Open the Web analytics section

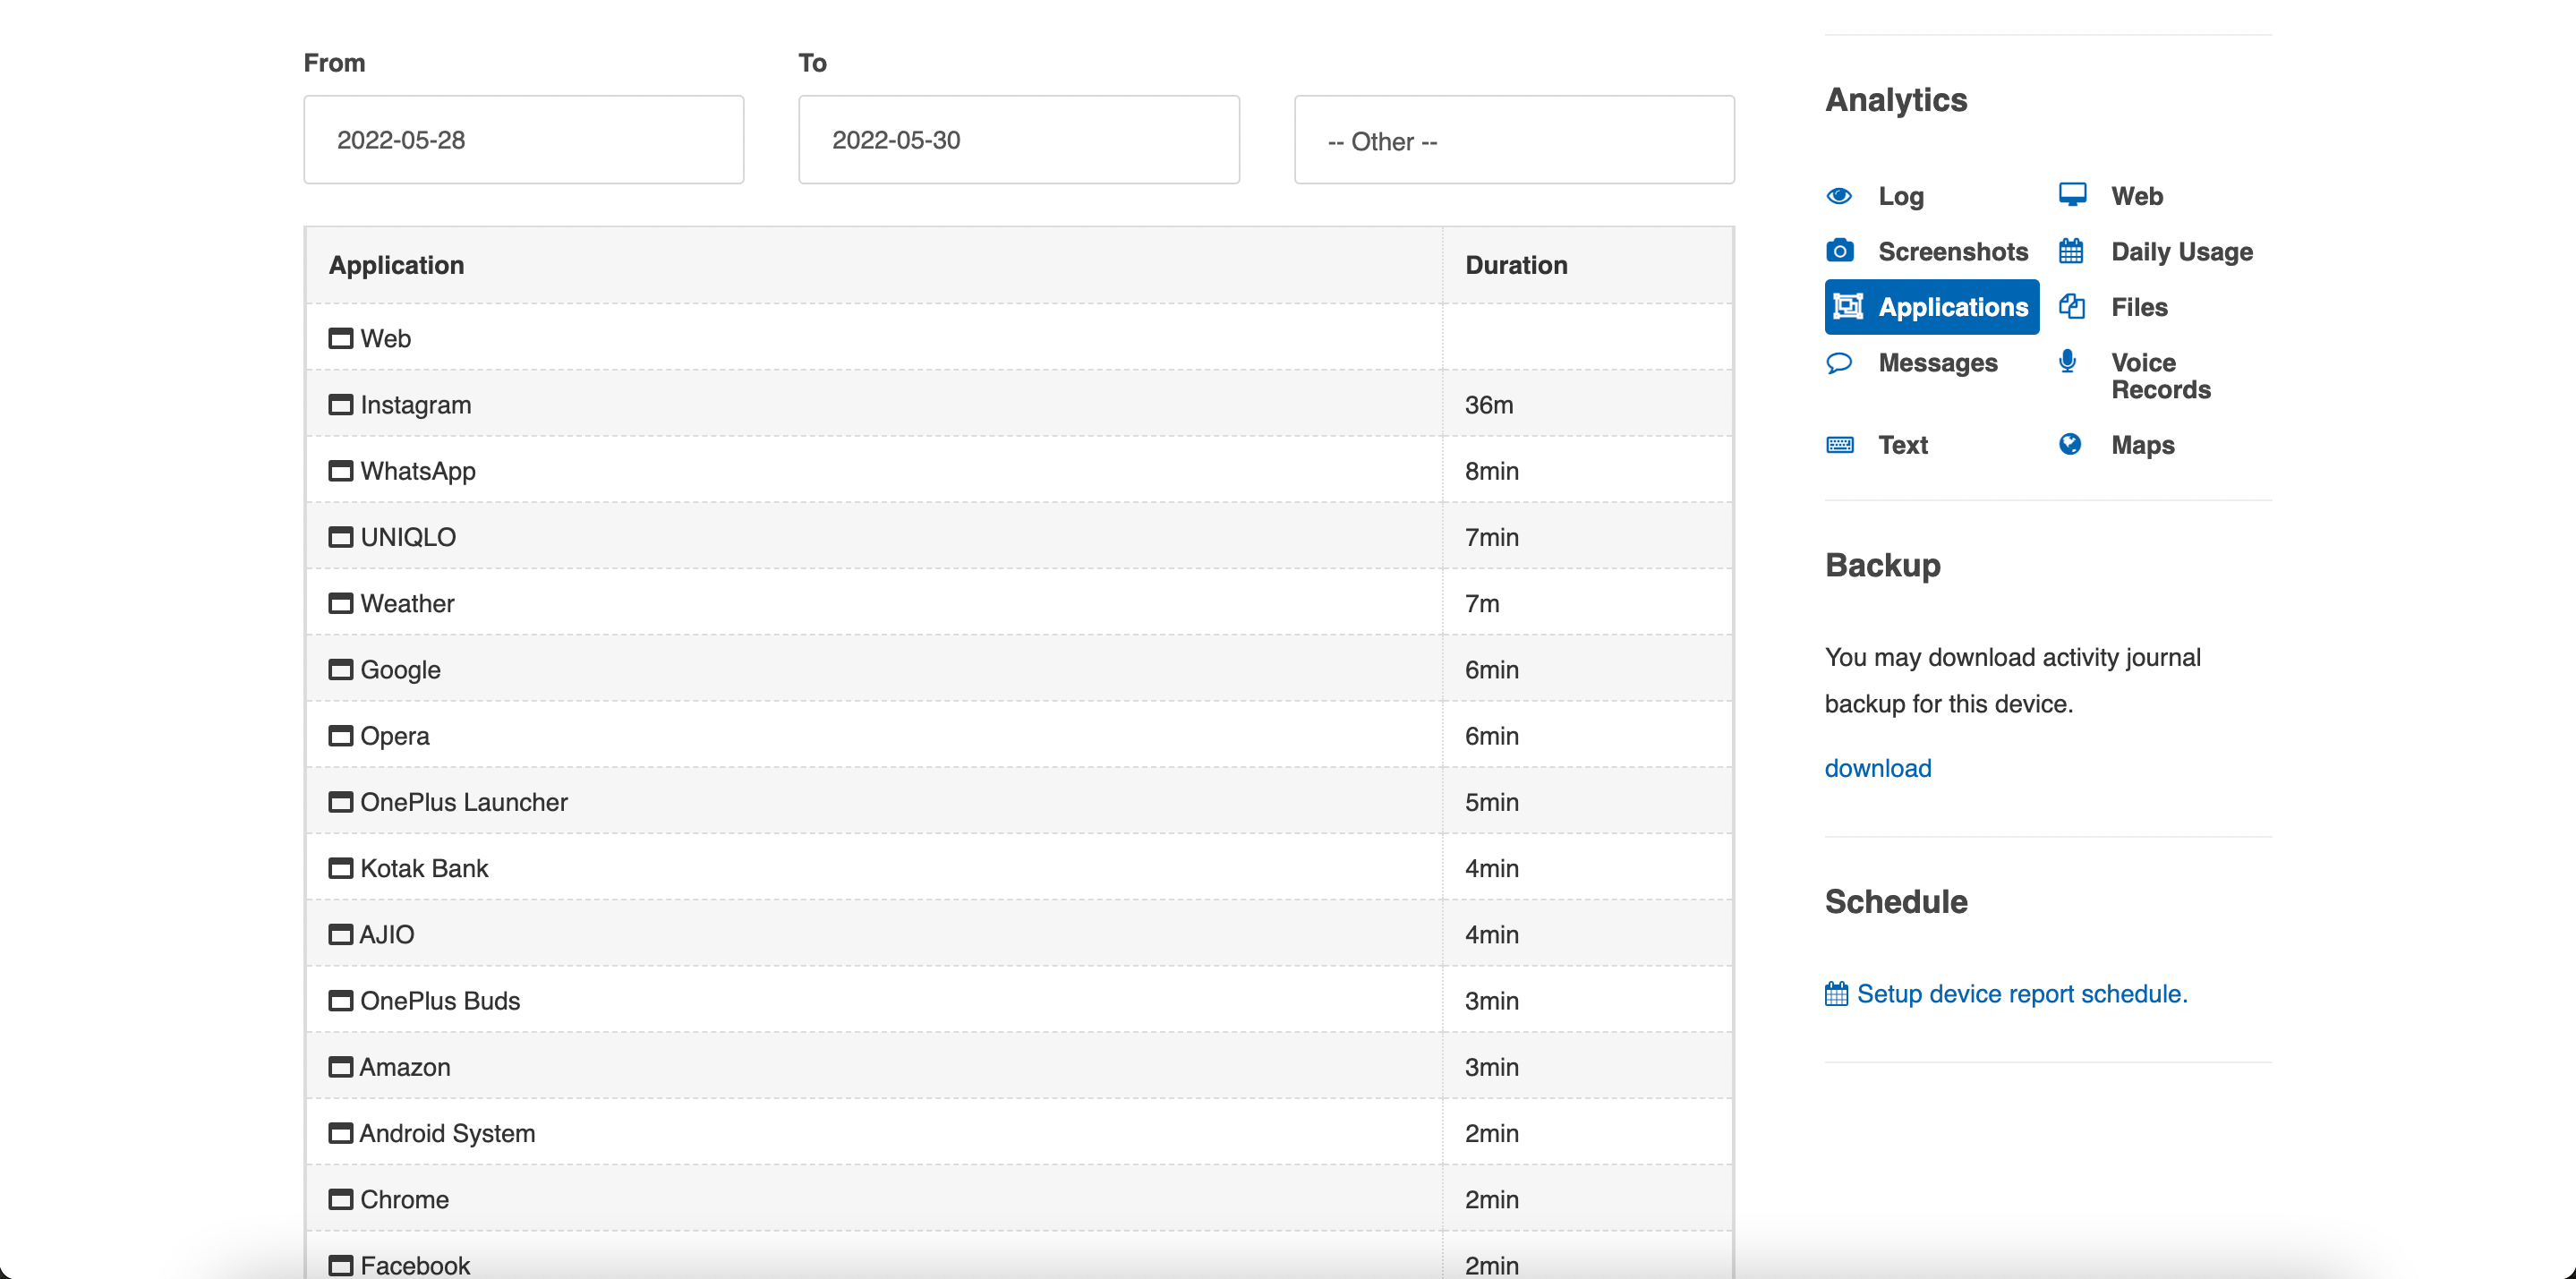pyautogui.click(x=2136, y=195)
